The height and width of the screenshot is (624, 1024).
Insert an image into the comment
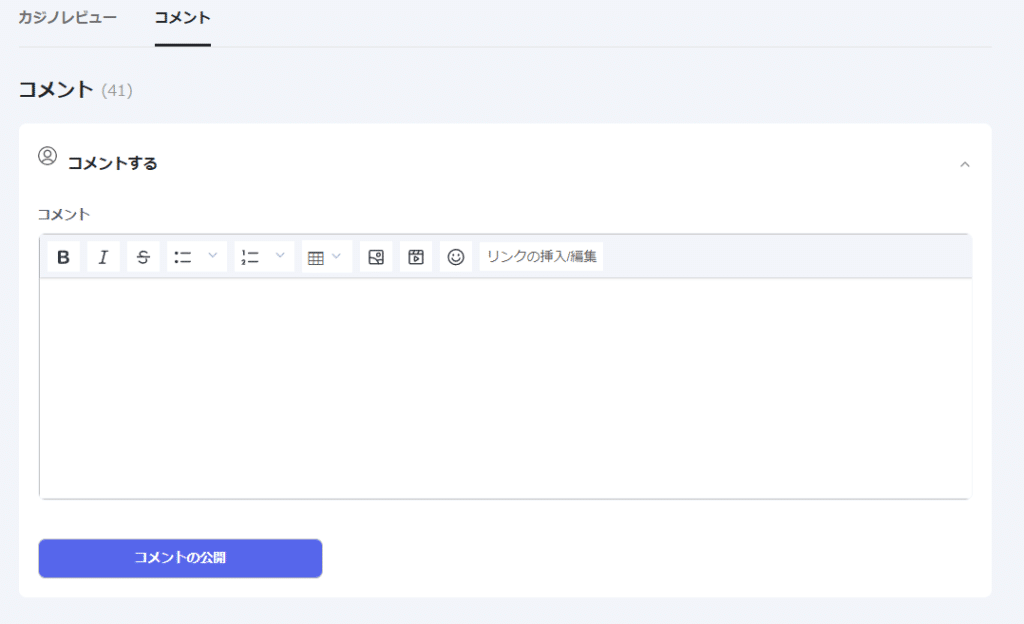(376, 257)
